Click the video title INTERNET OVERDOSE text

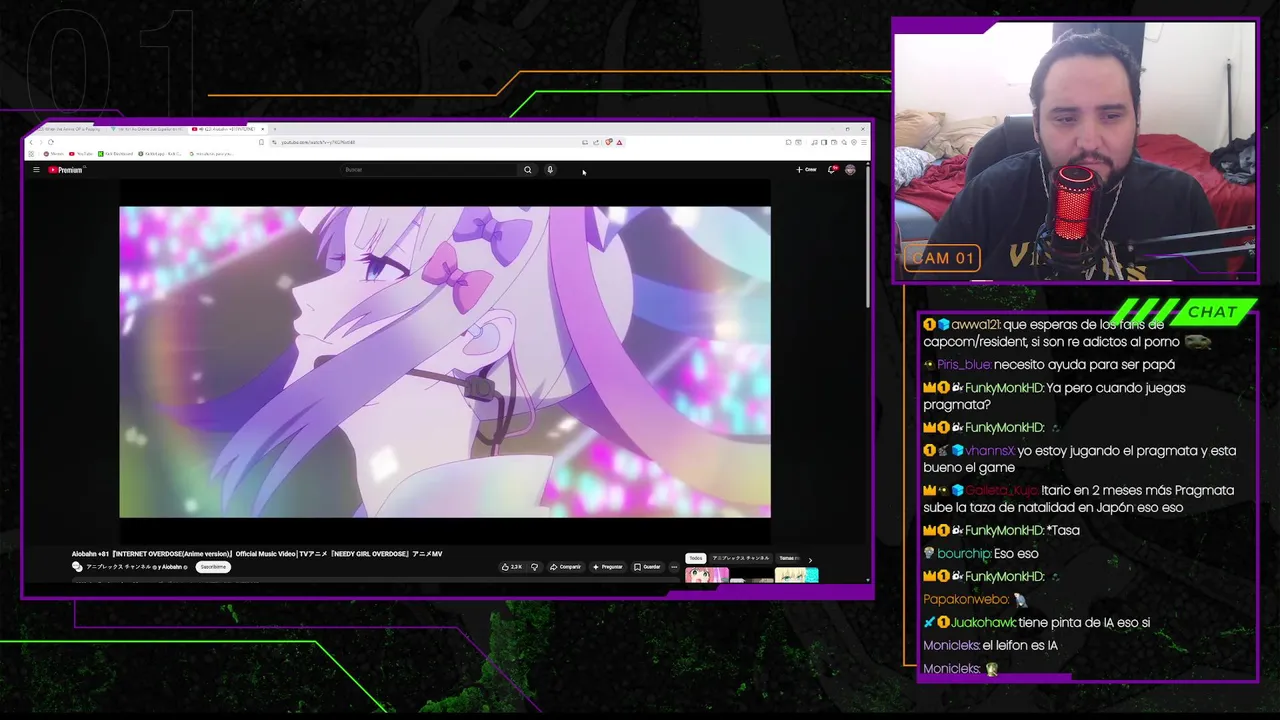click(256, 553)
